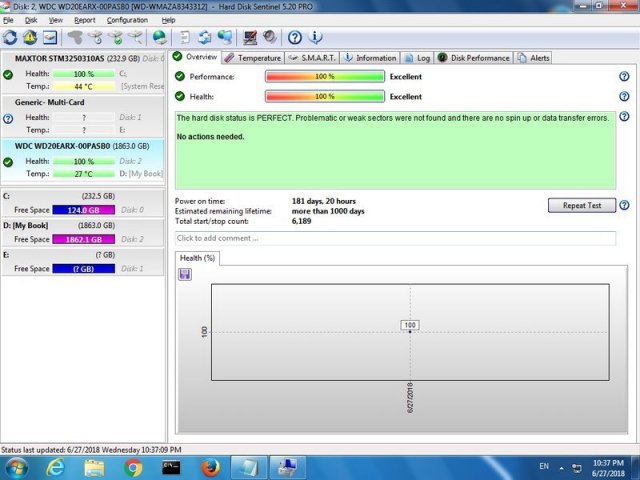
Task: Open the toolbar help question mark icon
Action: pyautogui.click(x=295, y=38)
